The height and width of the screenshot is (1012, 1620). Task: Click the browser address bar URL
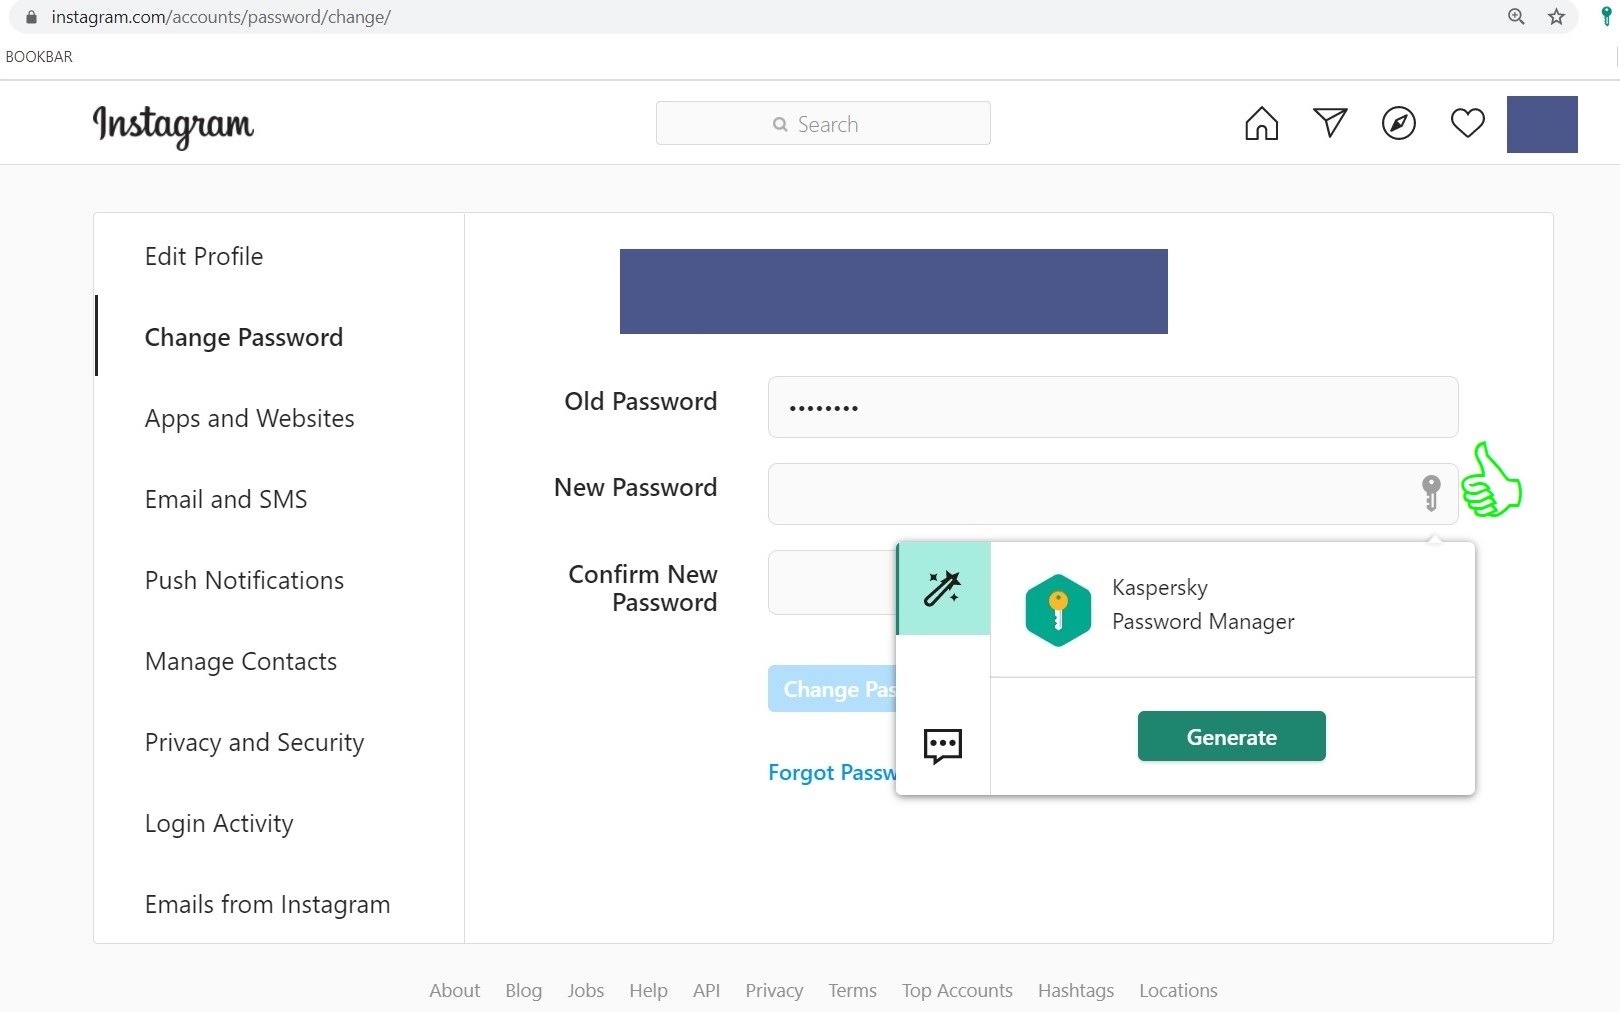click(221, 17)
